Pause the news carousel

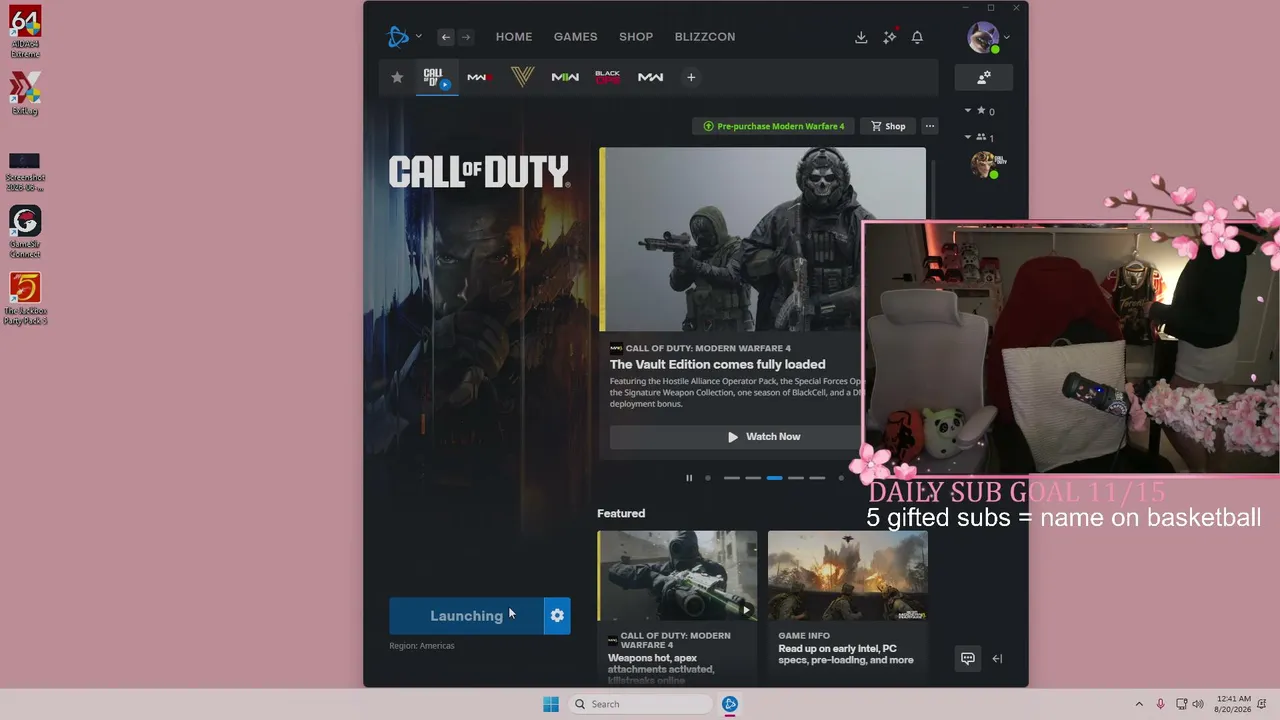[x=689, y=478]
